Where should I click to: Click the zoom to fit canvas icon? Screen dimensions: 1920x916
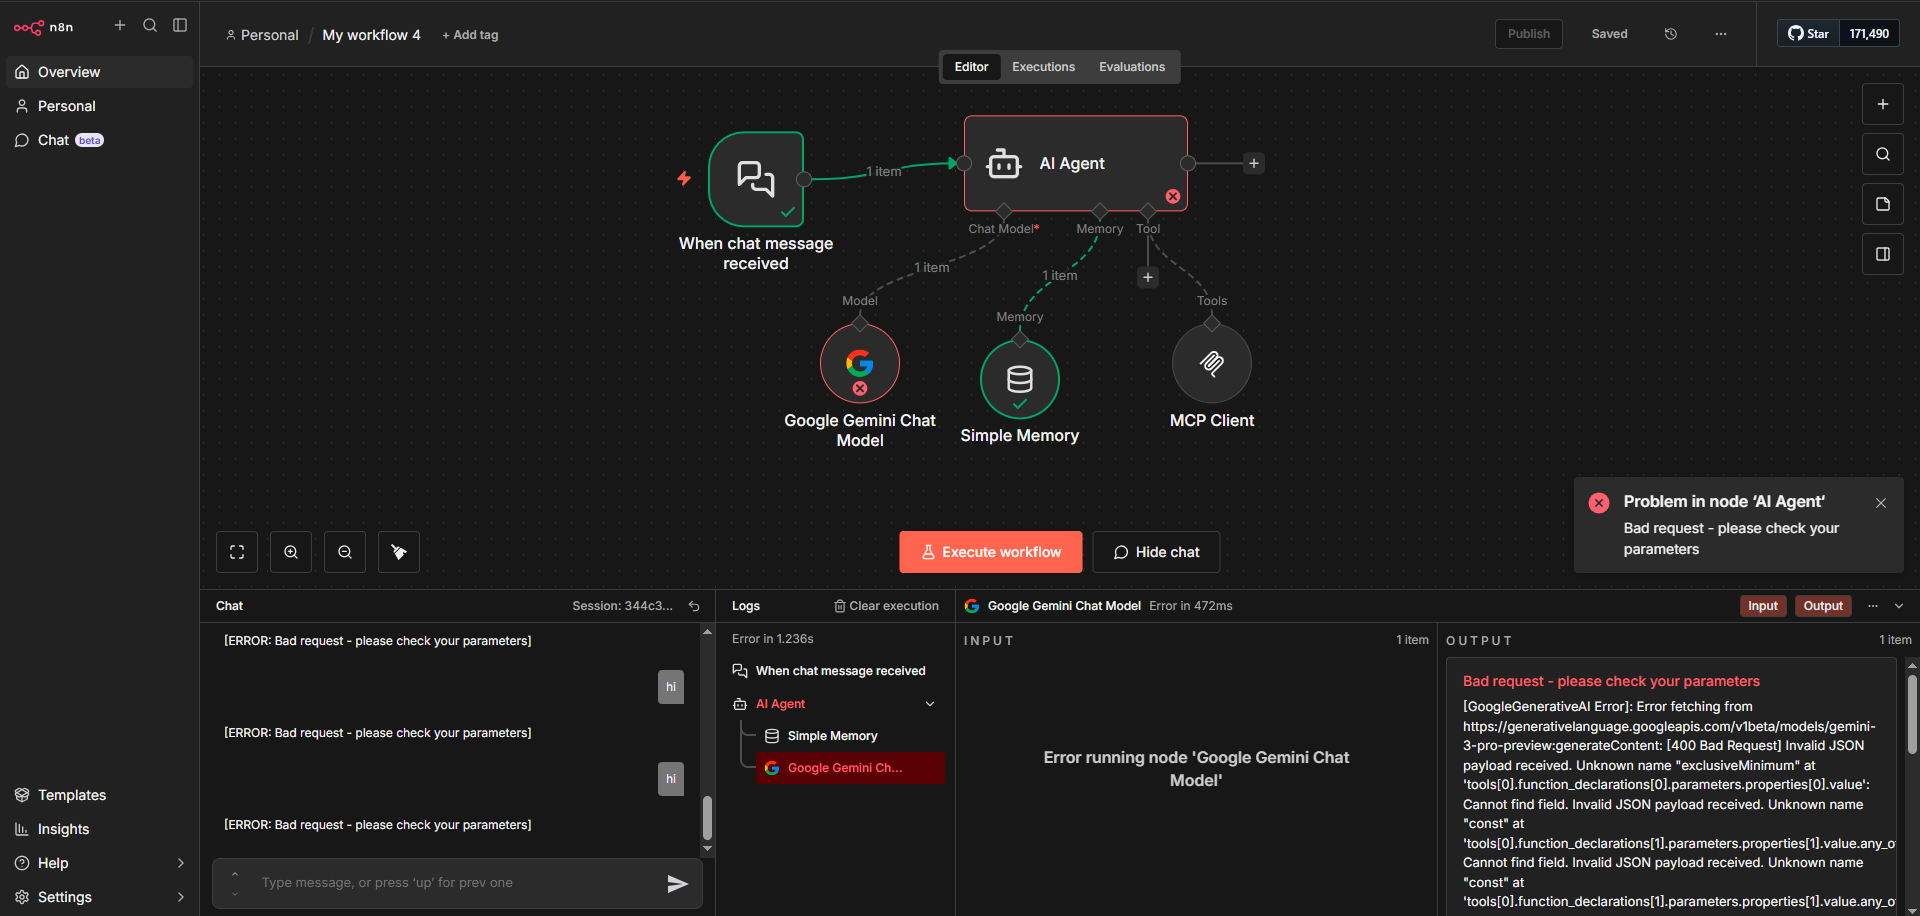tap(237, 552)
